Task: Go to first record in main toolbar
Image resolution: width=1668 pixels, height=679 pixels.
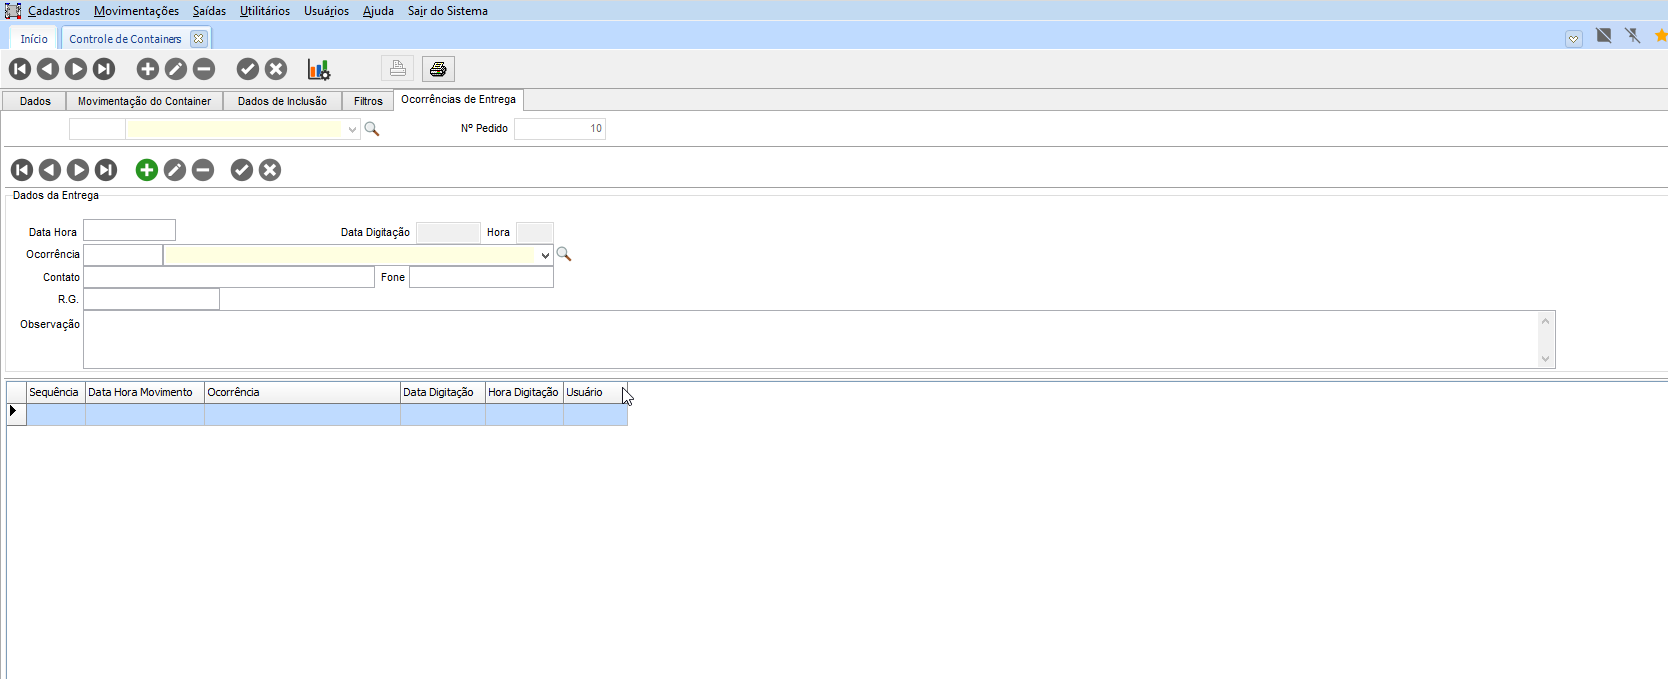Action: coord(20,69)
